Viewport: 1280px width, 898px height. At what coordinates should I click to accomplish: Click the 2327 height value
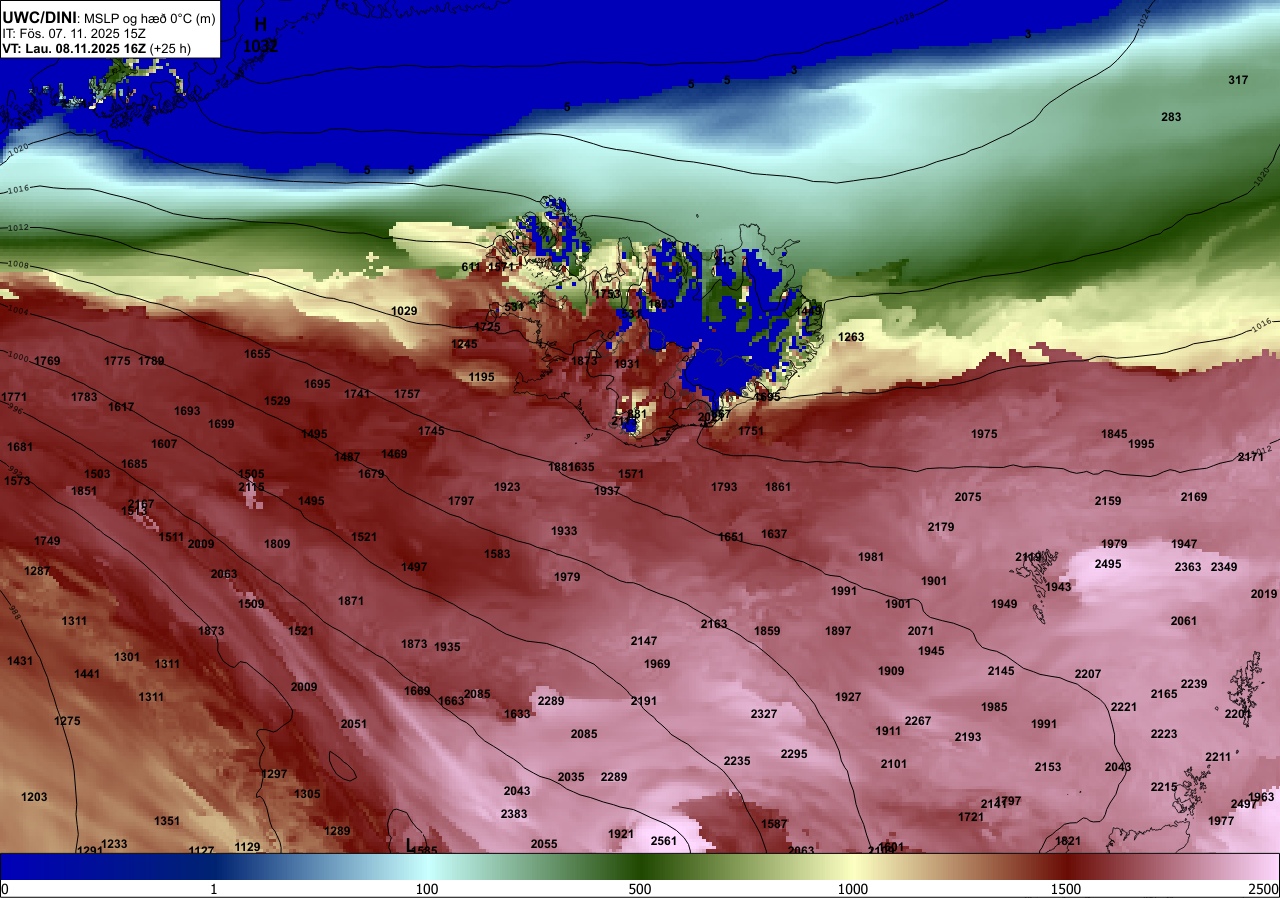pos(764,714)
